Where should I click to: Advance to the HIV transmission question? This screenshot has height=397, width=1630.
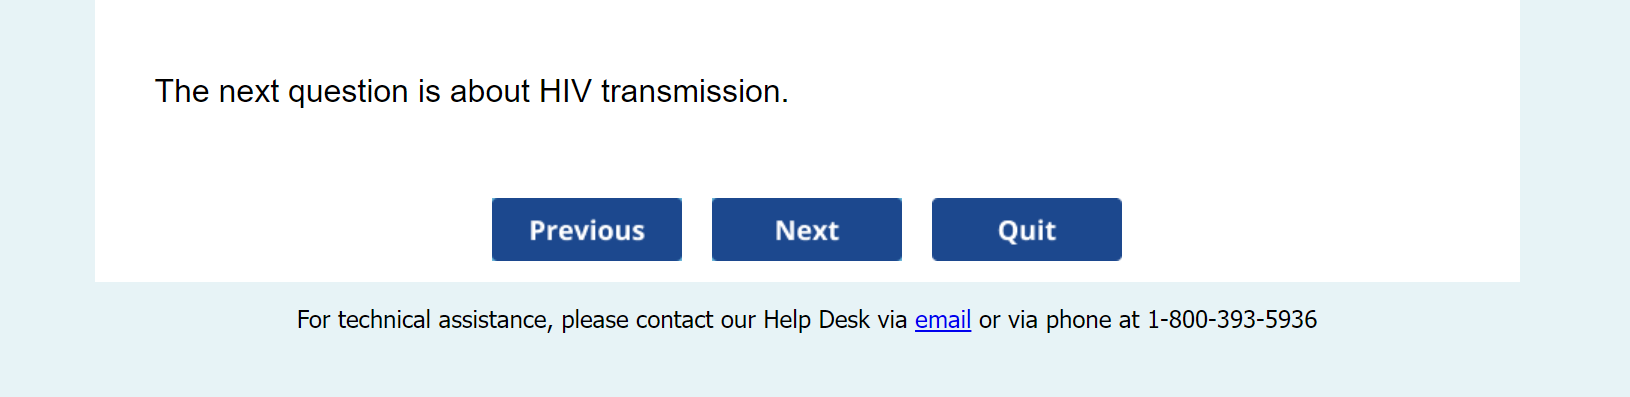click(x=807, y=230)
